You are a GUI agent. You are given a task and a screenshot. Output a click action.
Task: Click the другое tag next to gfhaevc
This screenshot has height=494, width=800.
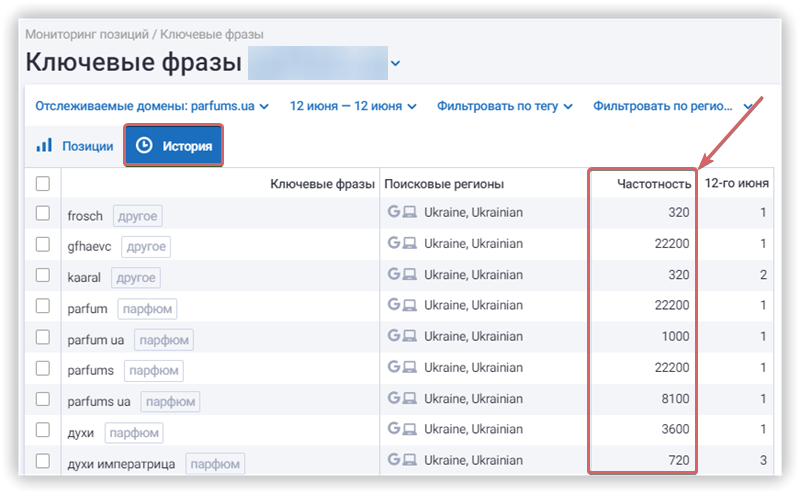[x=146, y=246]
